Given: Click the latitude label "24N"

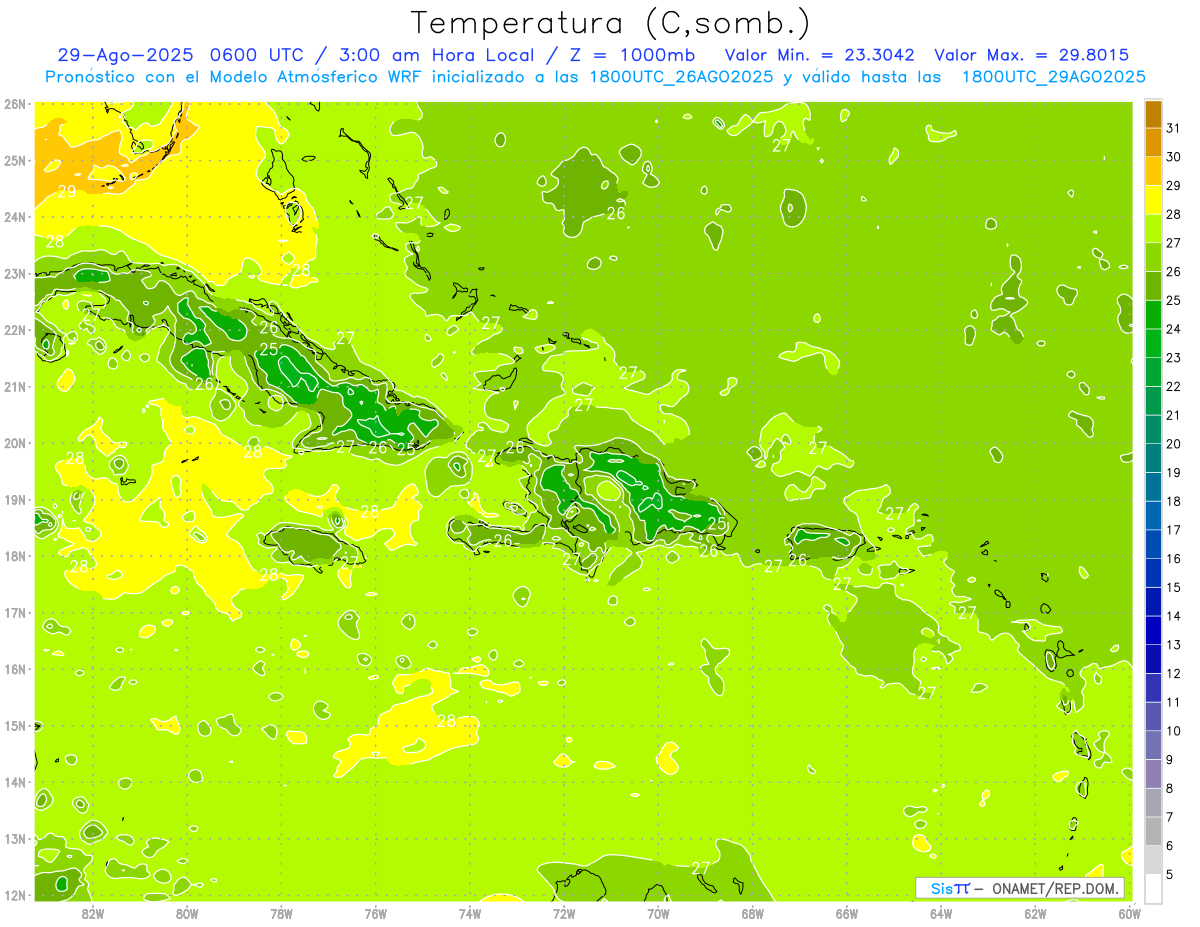Looking at the screenshot, I should coord(14,217).
